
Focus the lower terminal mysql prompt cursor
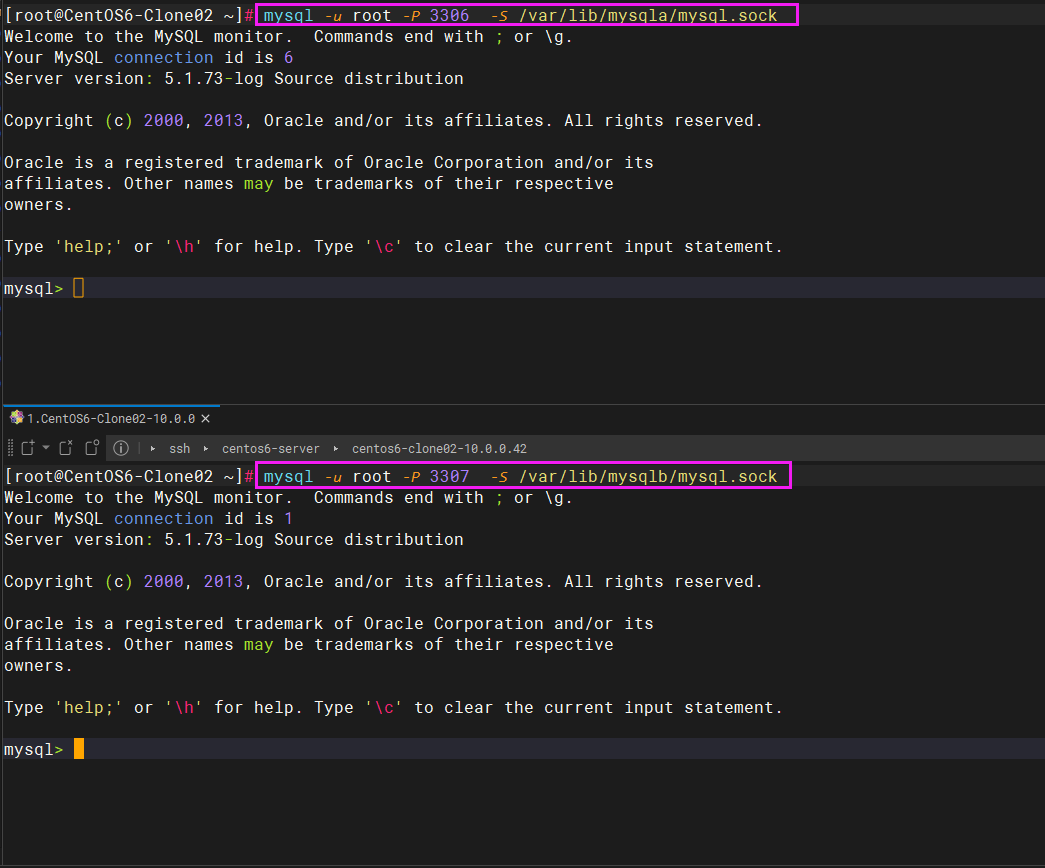(x=79, y=749)
